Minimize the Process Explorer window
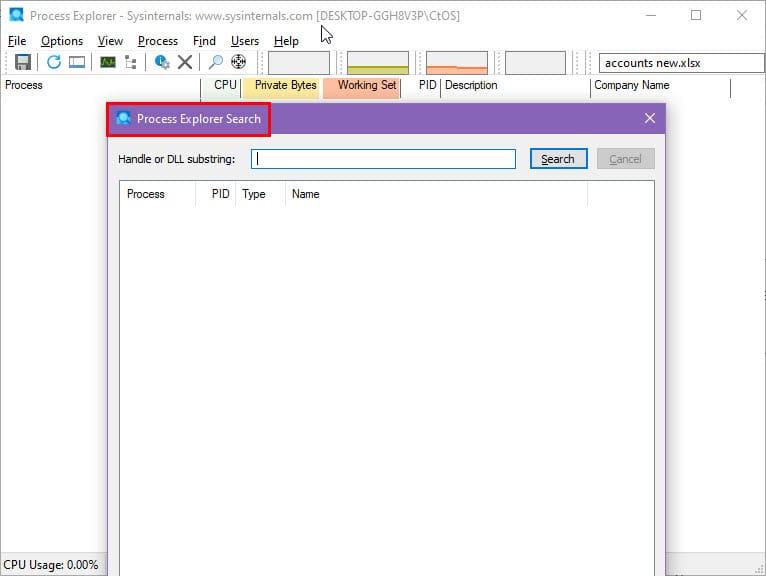This screenshot has width=766, height=576. tap(650, 15)
